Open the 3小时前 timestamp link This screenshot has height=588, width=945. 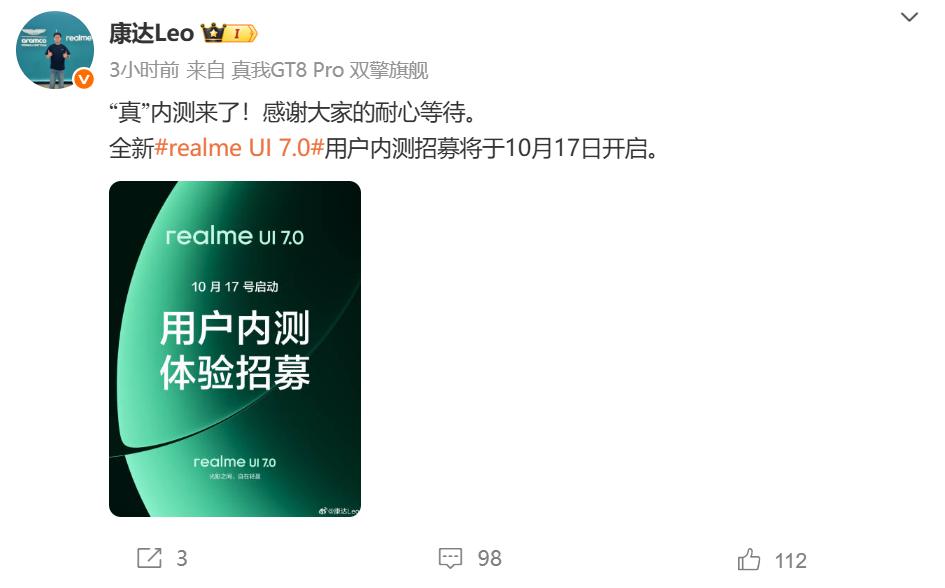pos(144,70)
